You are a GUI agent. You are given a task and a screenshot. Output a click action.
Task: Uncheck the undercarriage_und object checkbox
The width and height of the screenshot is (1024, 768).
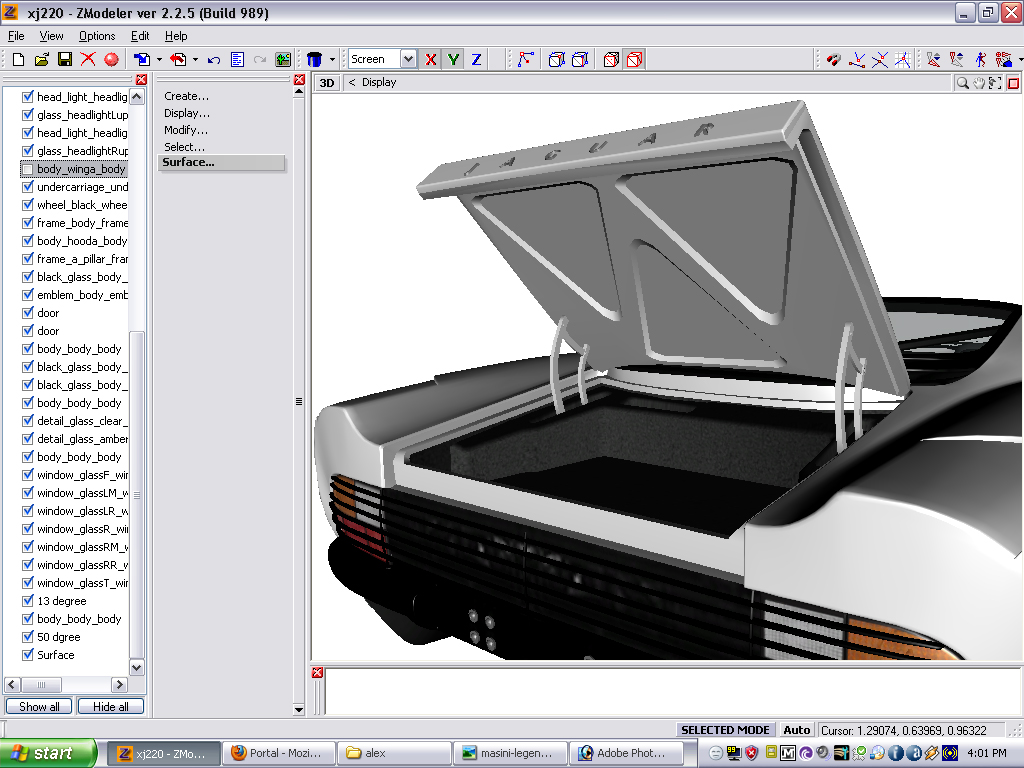click(27, 187)
